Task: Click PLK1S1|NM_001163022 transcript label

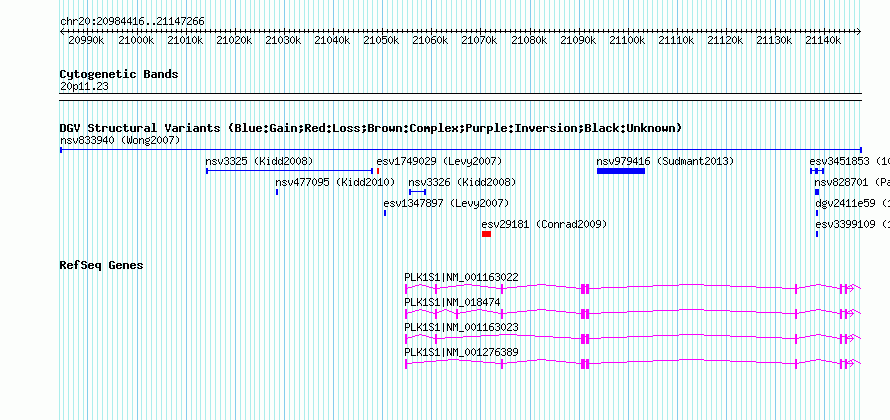Action: point(461,278)
